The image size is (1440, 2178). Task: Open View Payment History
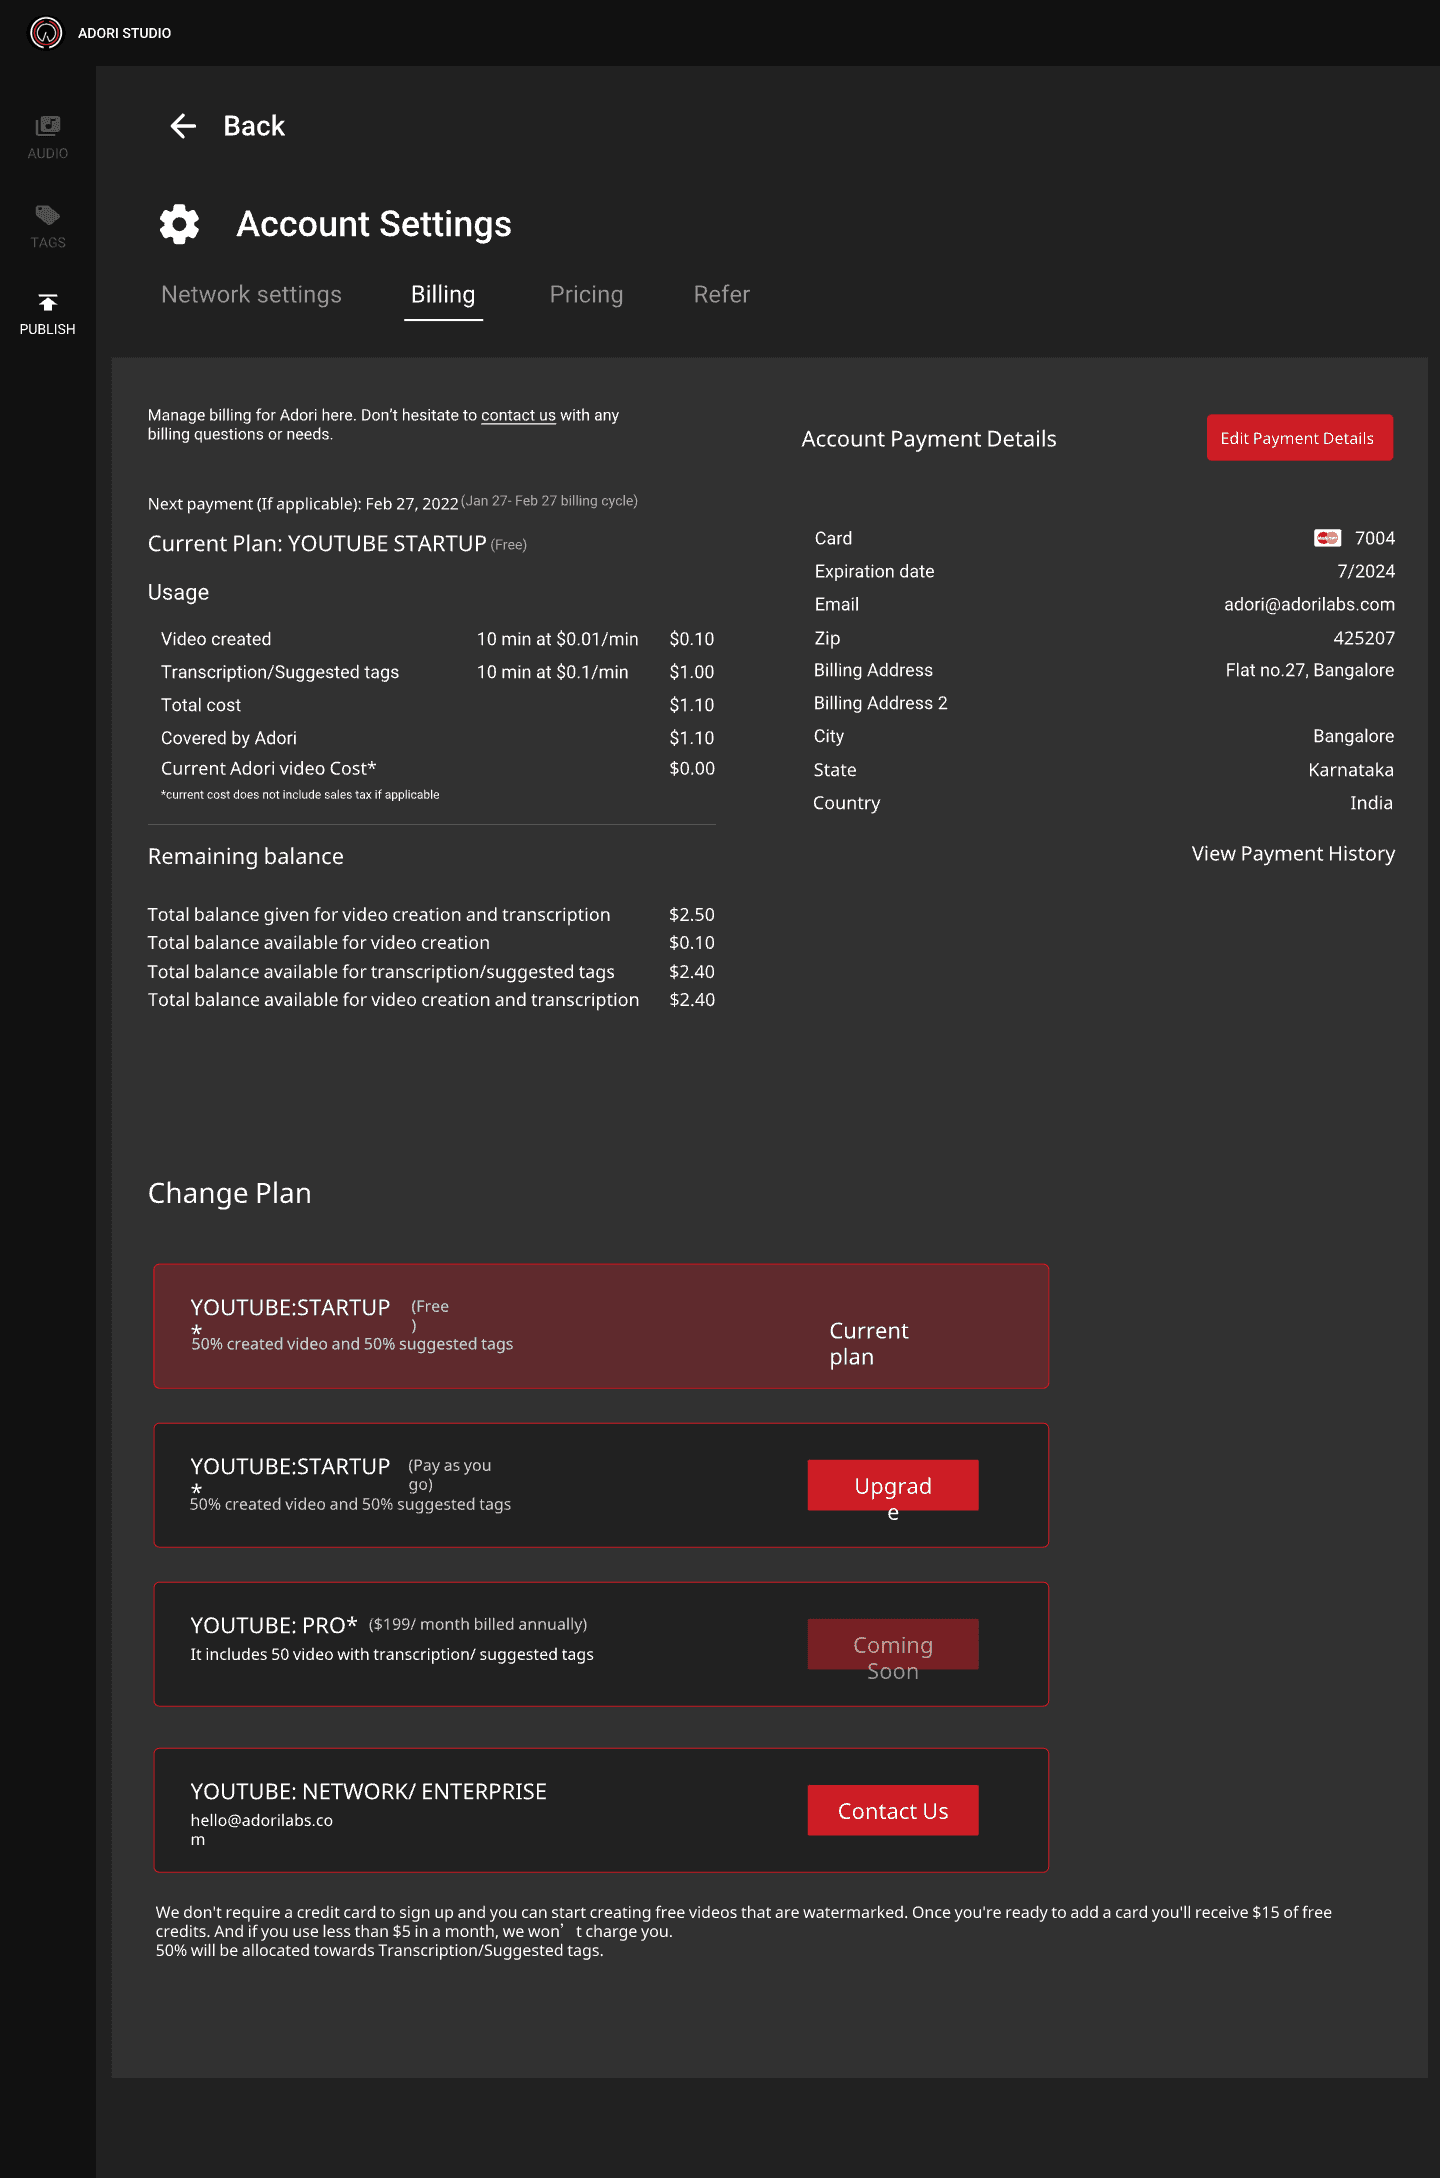pyautogui.click(x=1293, y=853)
